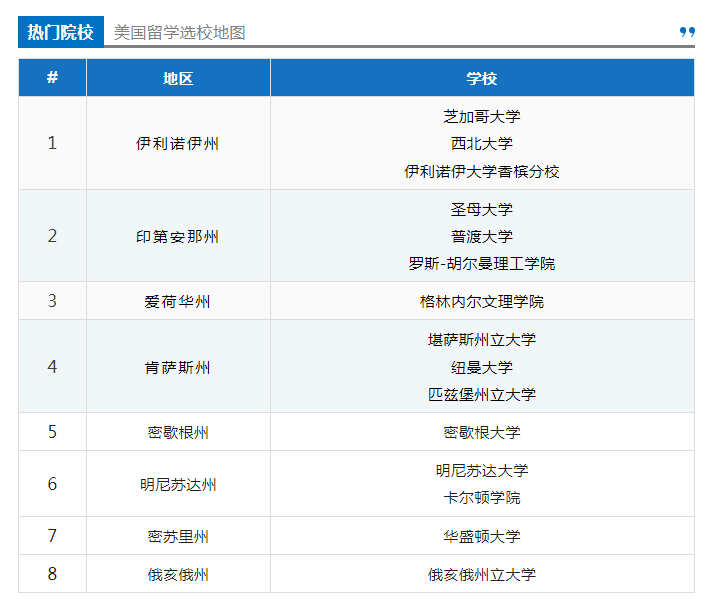The width and height of the screenshot is (721, 599).
Task: Select 伊利诺伊州 region cell
Action: pos(178,143)
